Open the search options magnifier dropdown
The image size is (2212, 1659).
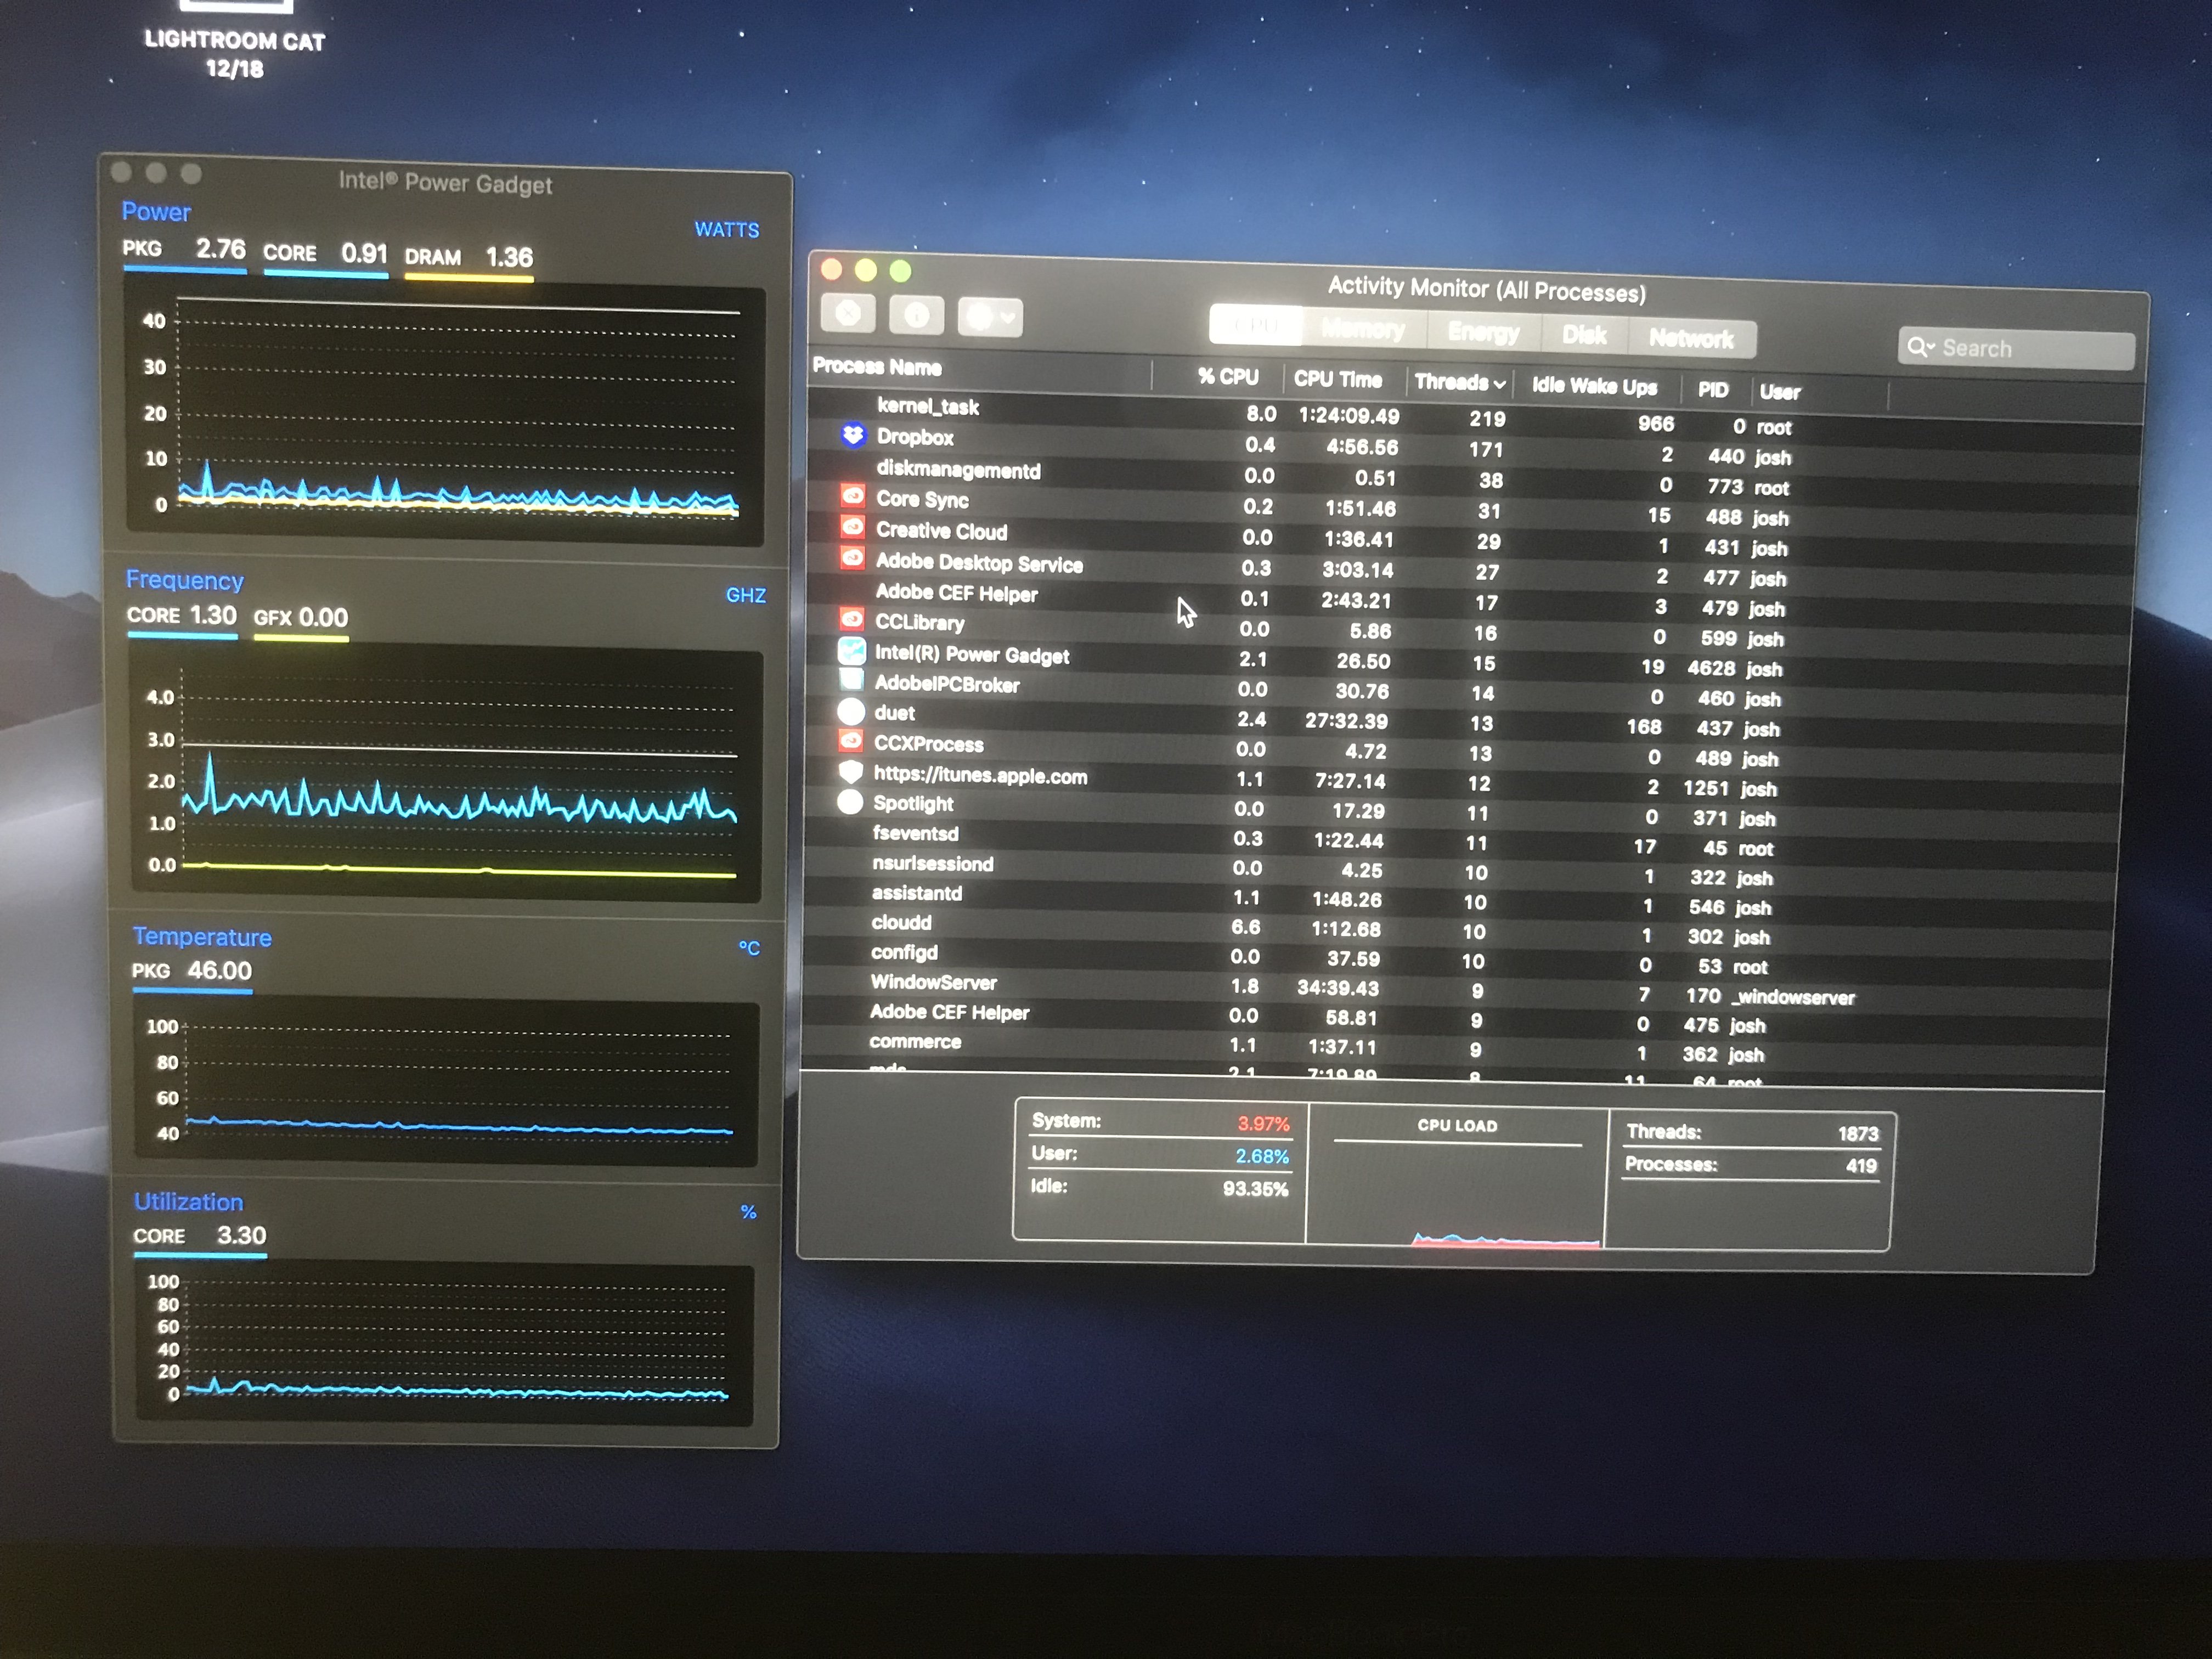pos(1920,347)
